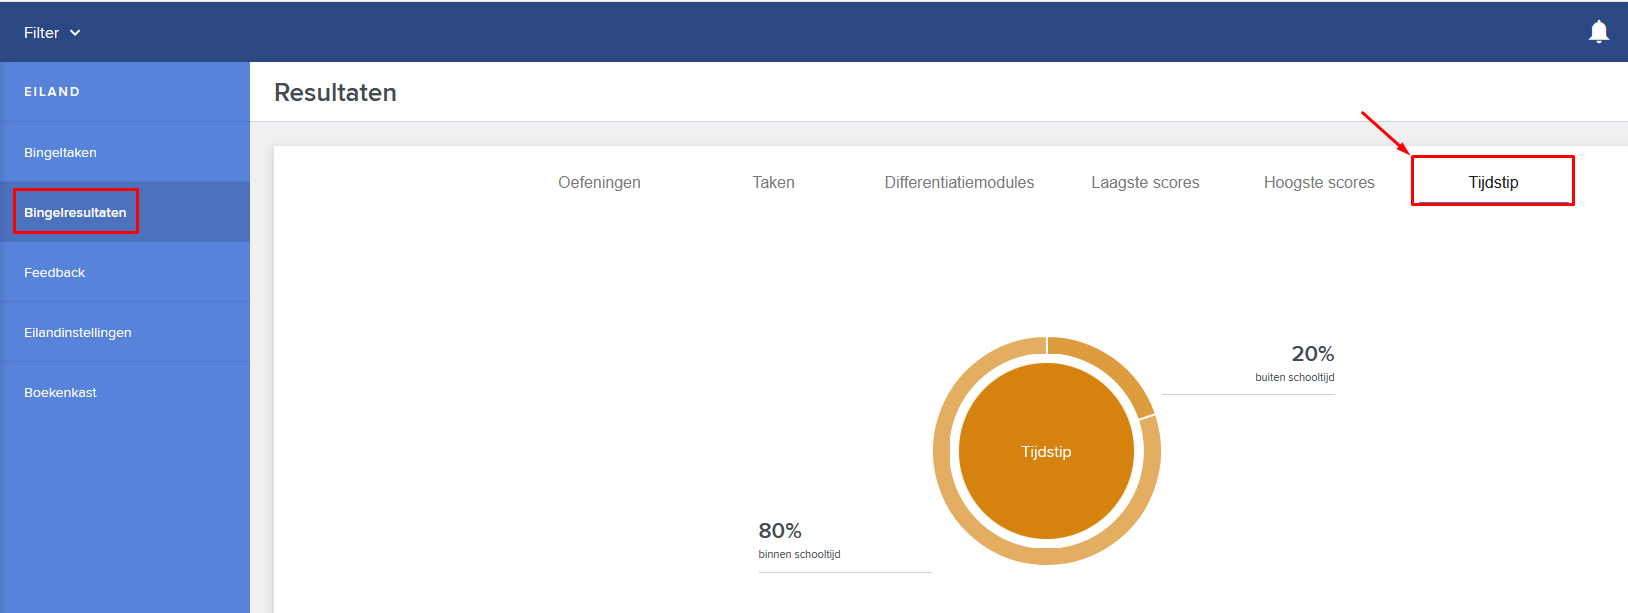
Task: Click the Tijdstip chart center circle
Action: tap(1046, 451)
